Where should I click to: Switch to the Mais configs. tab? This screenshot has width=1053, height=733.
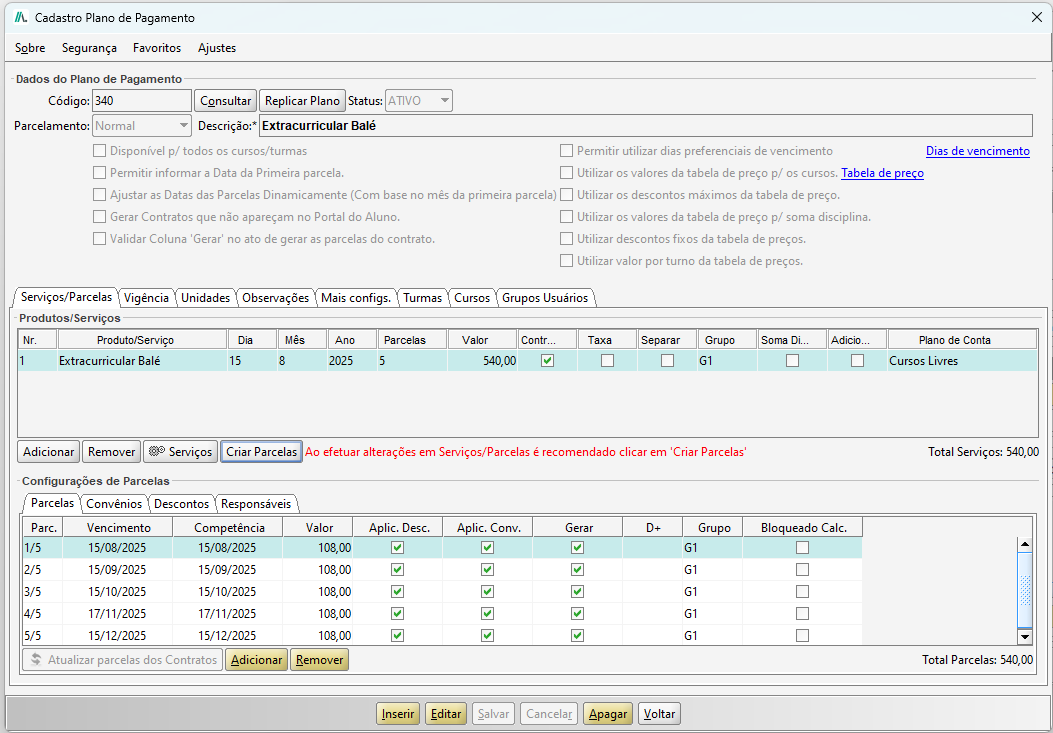coord(356,298)
